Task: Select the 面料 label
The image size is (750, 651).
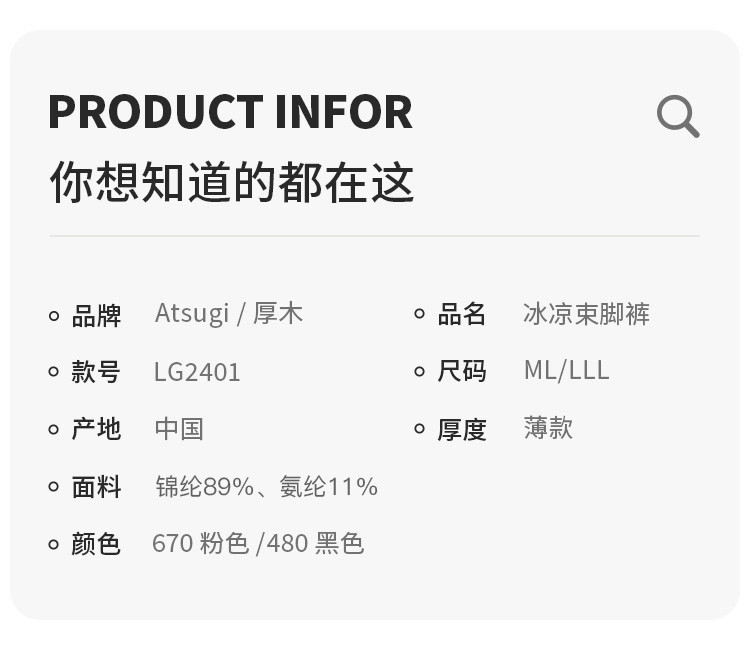Action: (96, 487)
